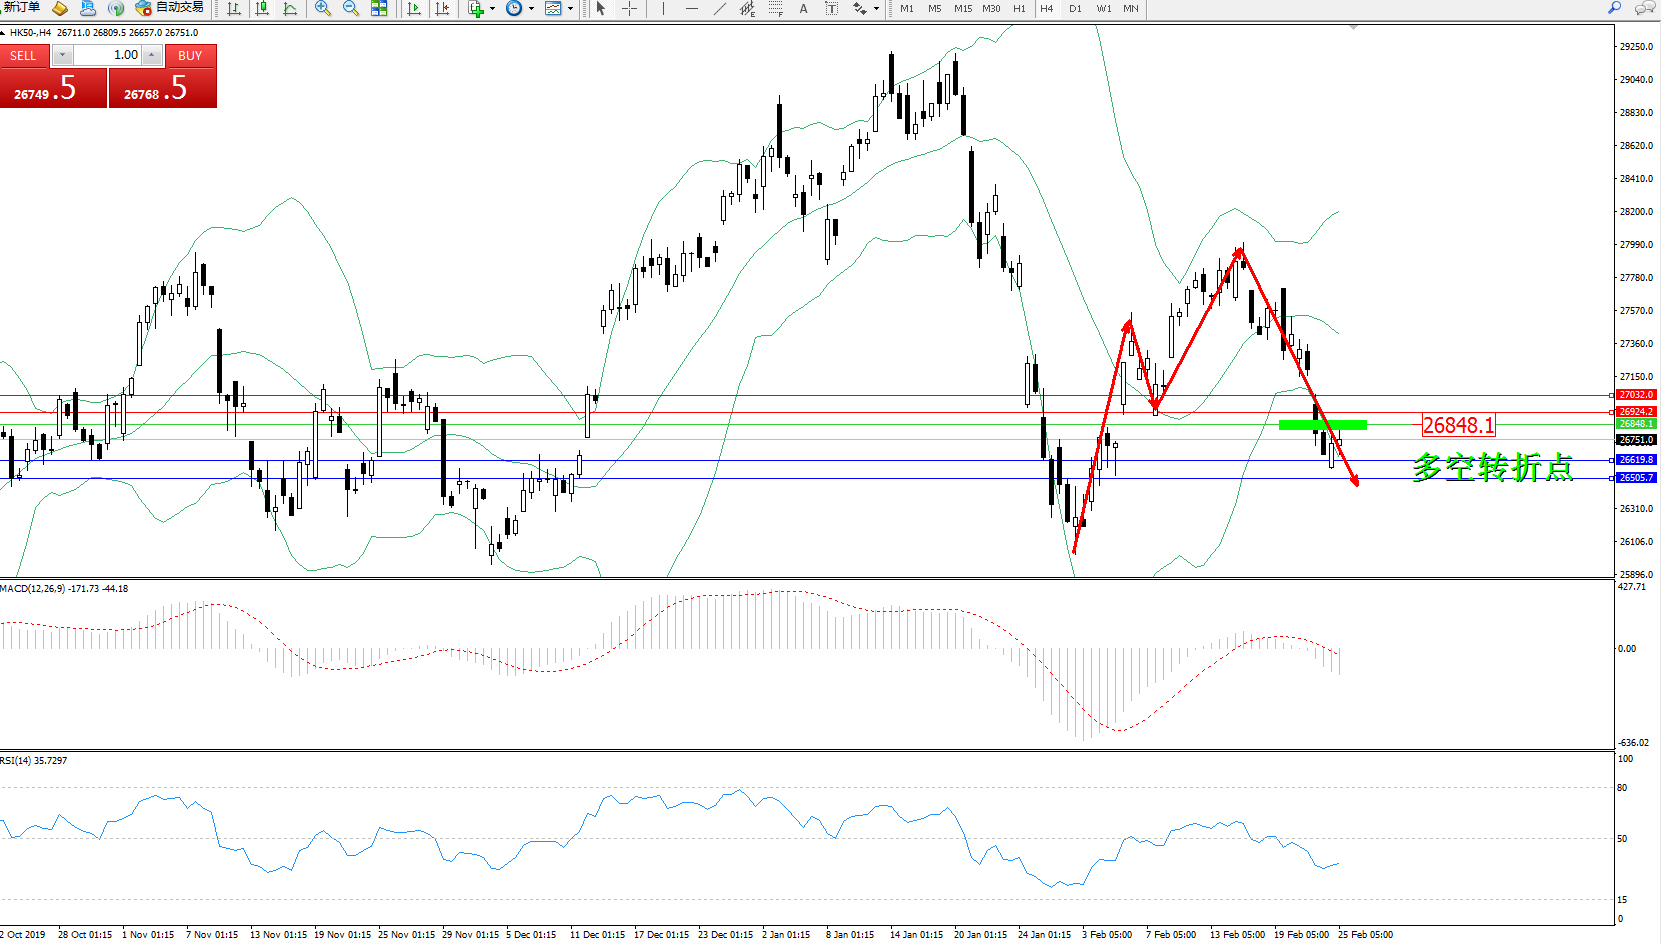This screenshot has width=1661, height=944.
Task: Open the clock periodicity dropdown arrow
Action: (x=531, y=9)
